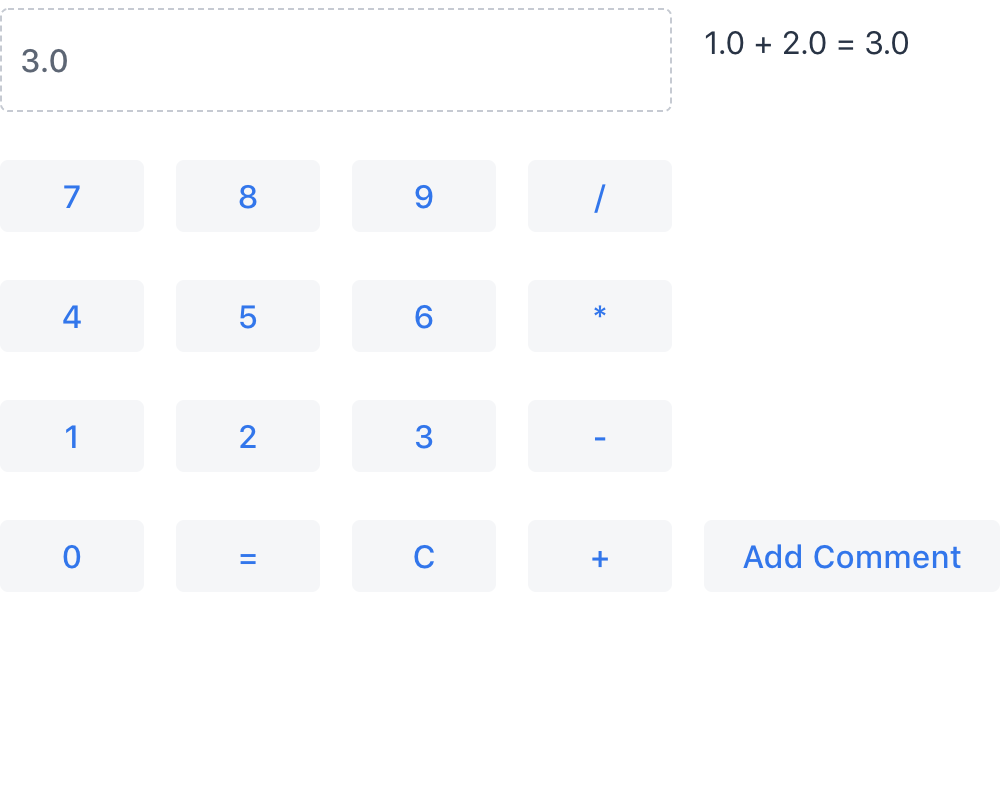Click the minus operator button
Viewport: 1000px width, 800px height.
pos(599,436)
